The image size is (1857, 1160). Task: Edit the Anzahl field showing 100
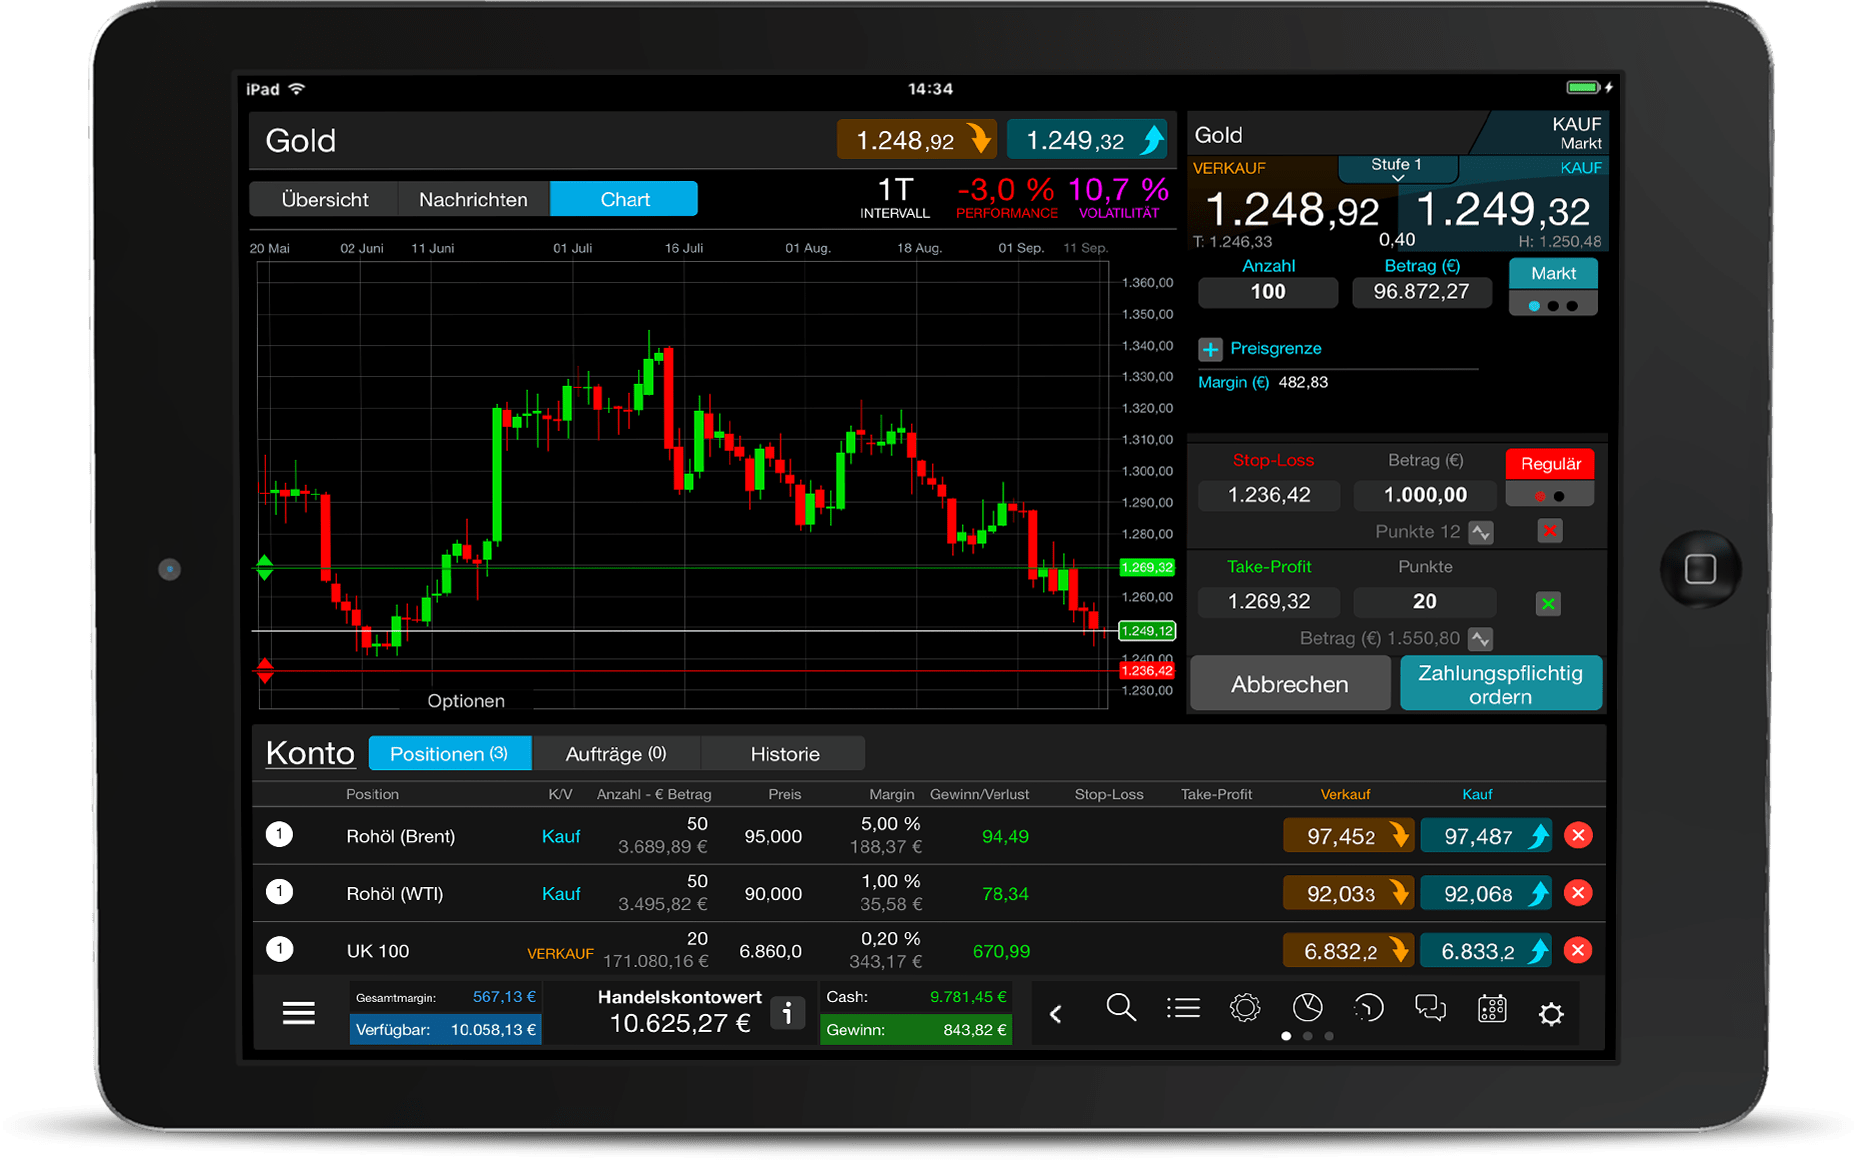click(1268, 292)
